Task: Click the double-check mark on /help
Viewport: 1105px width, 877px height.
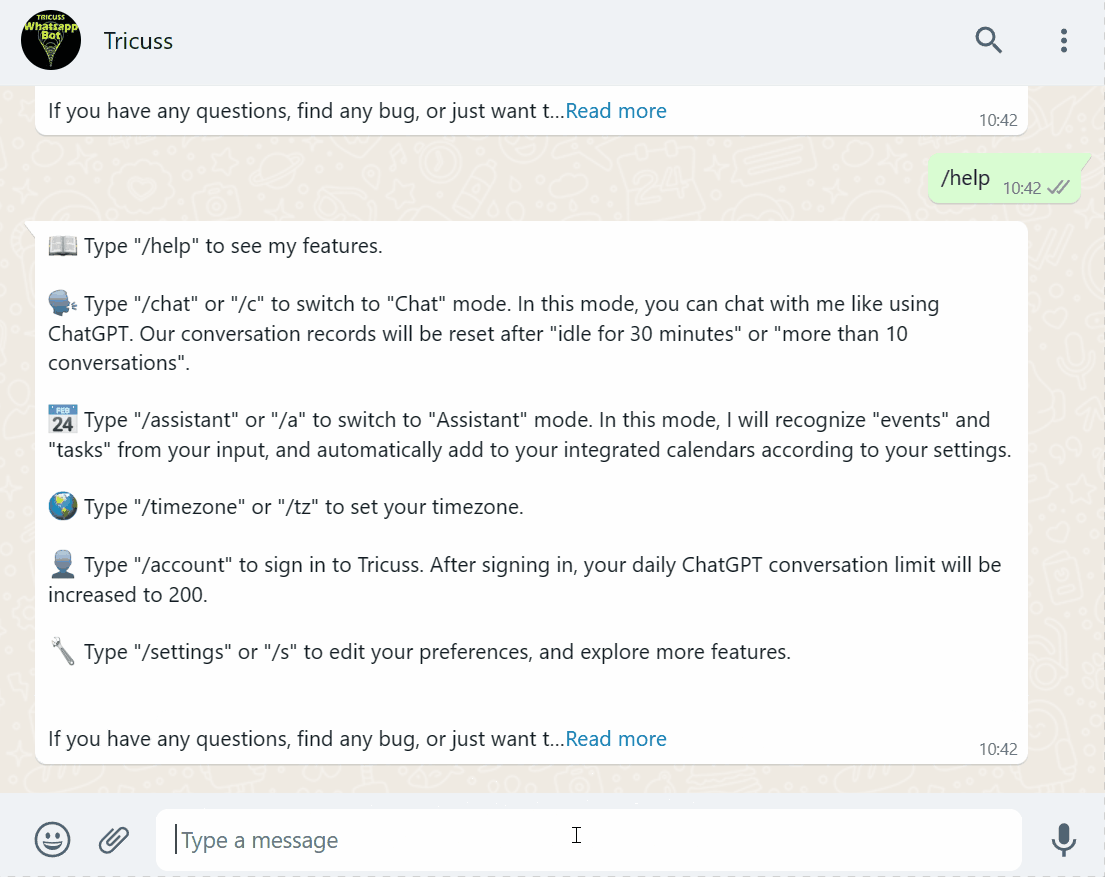Action: tap(1058, 188)
